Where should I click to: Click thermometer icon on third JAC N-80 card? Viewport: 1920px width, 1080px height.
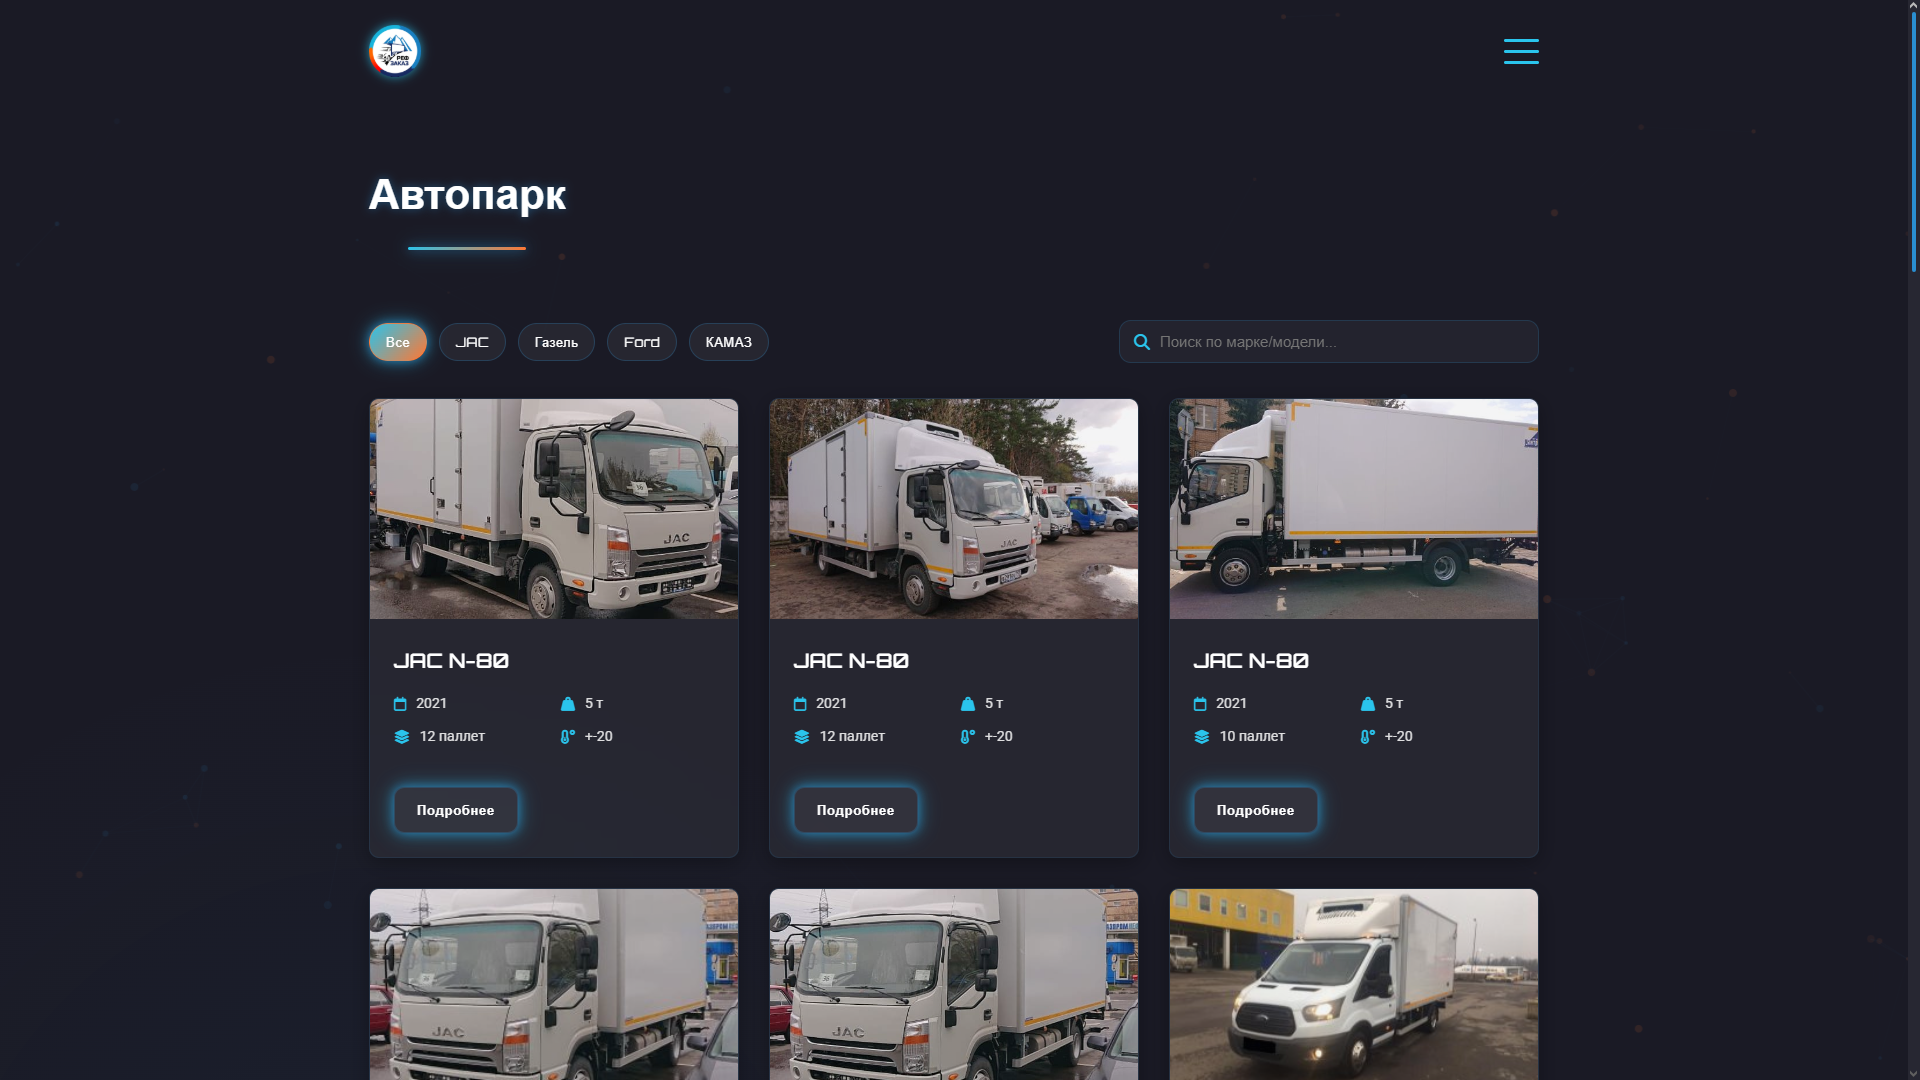pyautogui.click(x=1367, y=737)
